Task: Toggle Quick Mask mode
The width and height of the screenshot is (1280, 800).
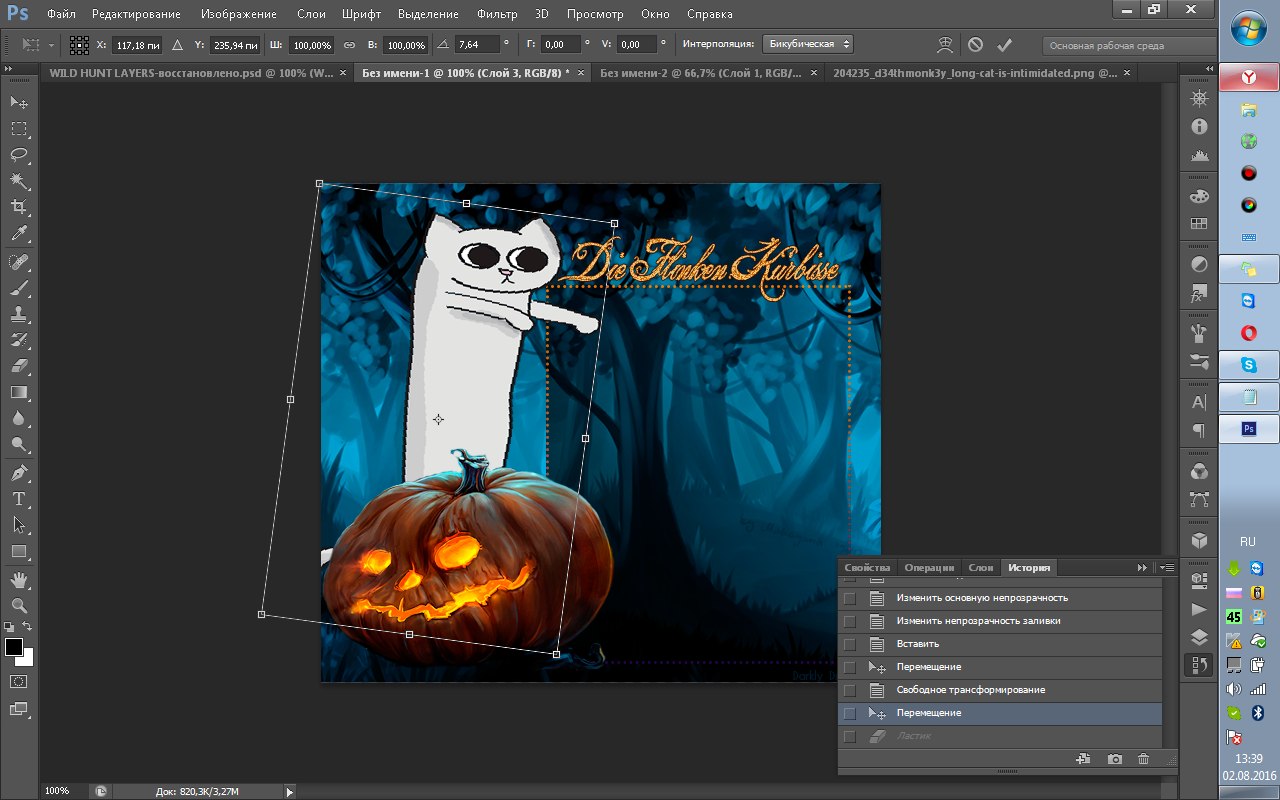Action: click(x=19, y=681)
